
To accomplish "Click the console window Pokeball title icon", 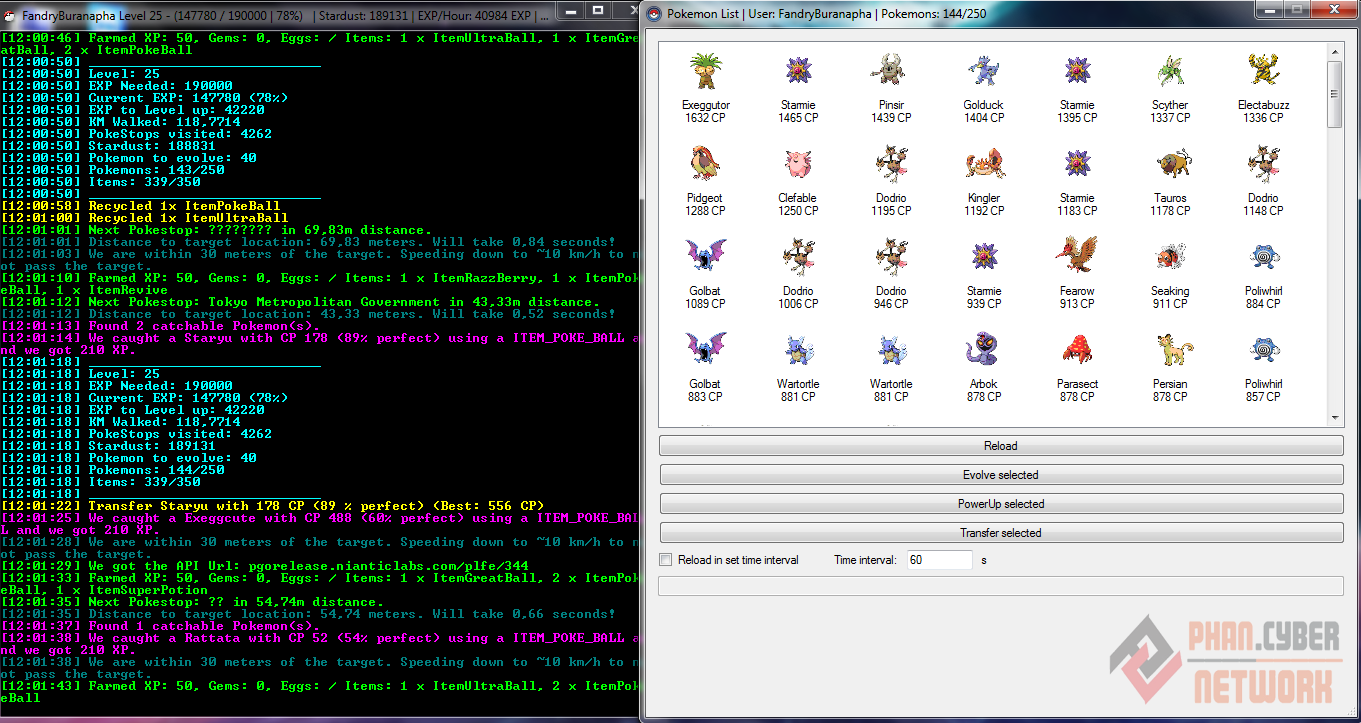I will pos(9,15).
